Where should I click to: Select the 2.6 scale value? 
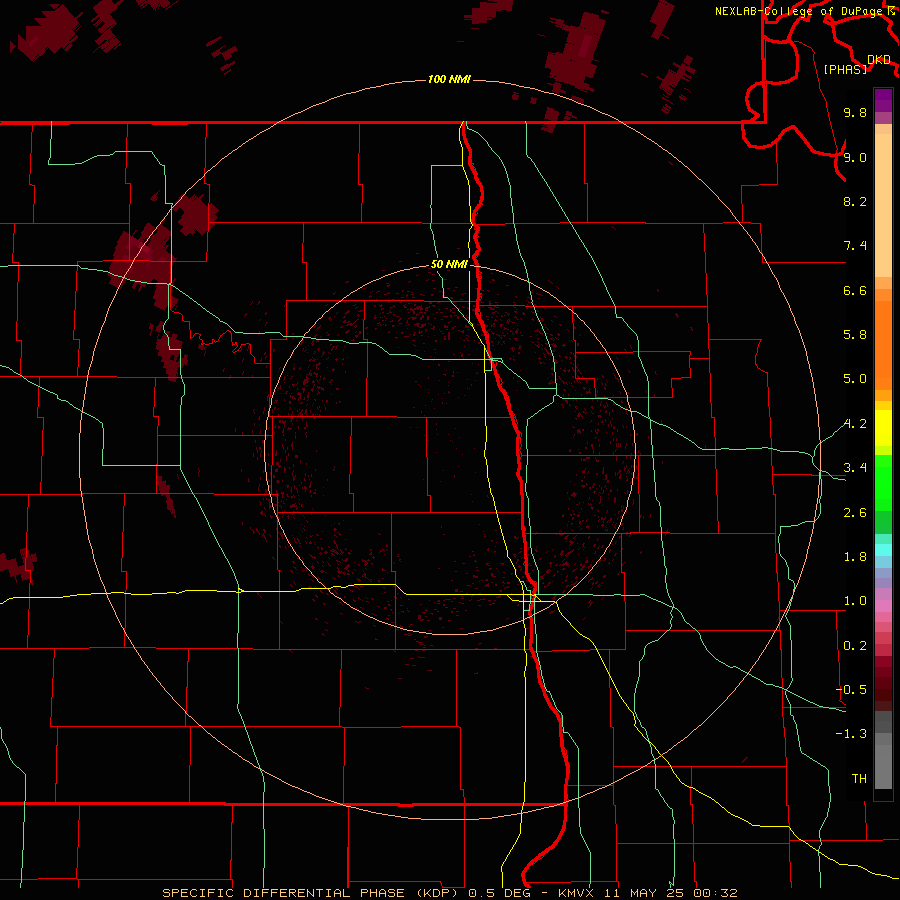(x=855, y=513)
